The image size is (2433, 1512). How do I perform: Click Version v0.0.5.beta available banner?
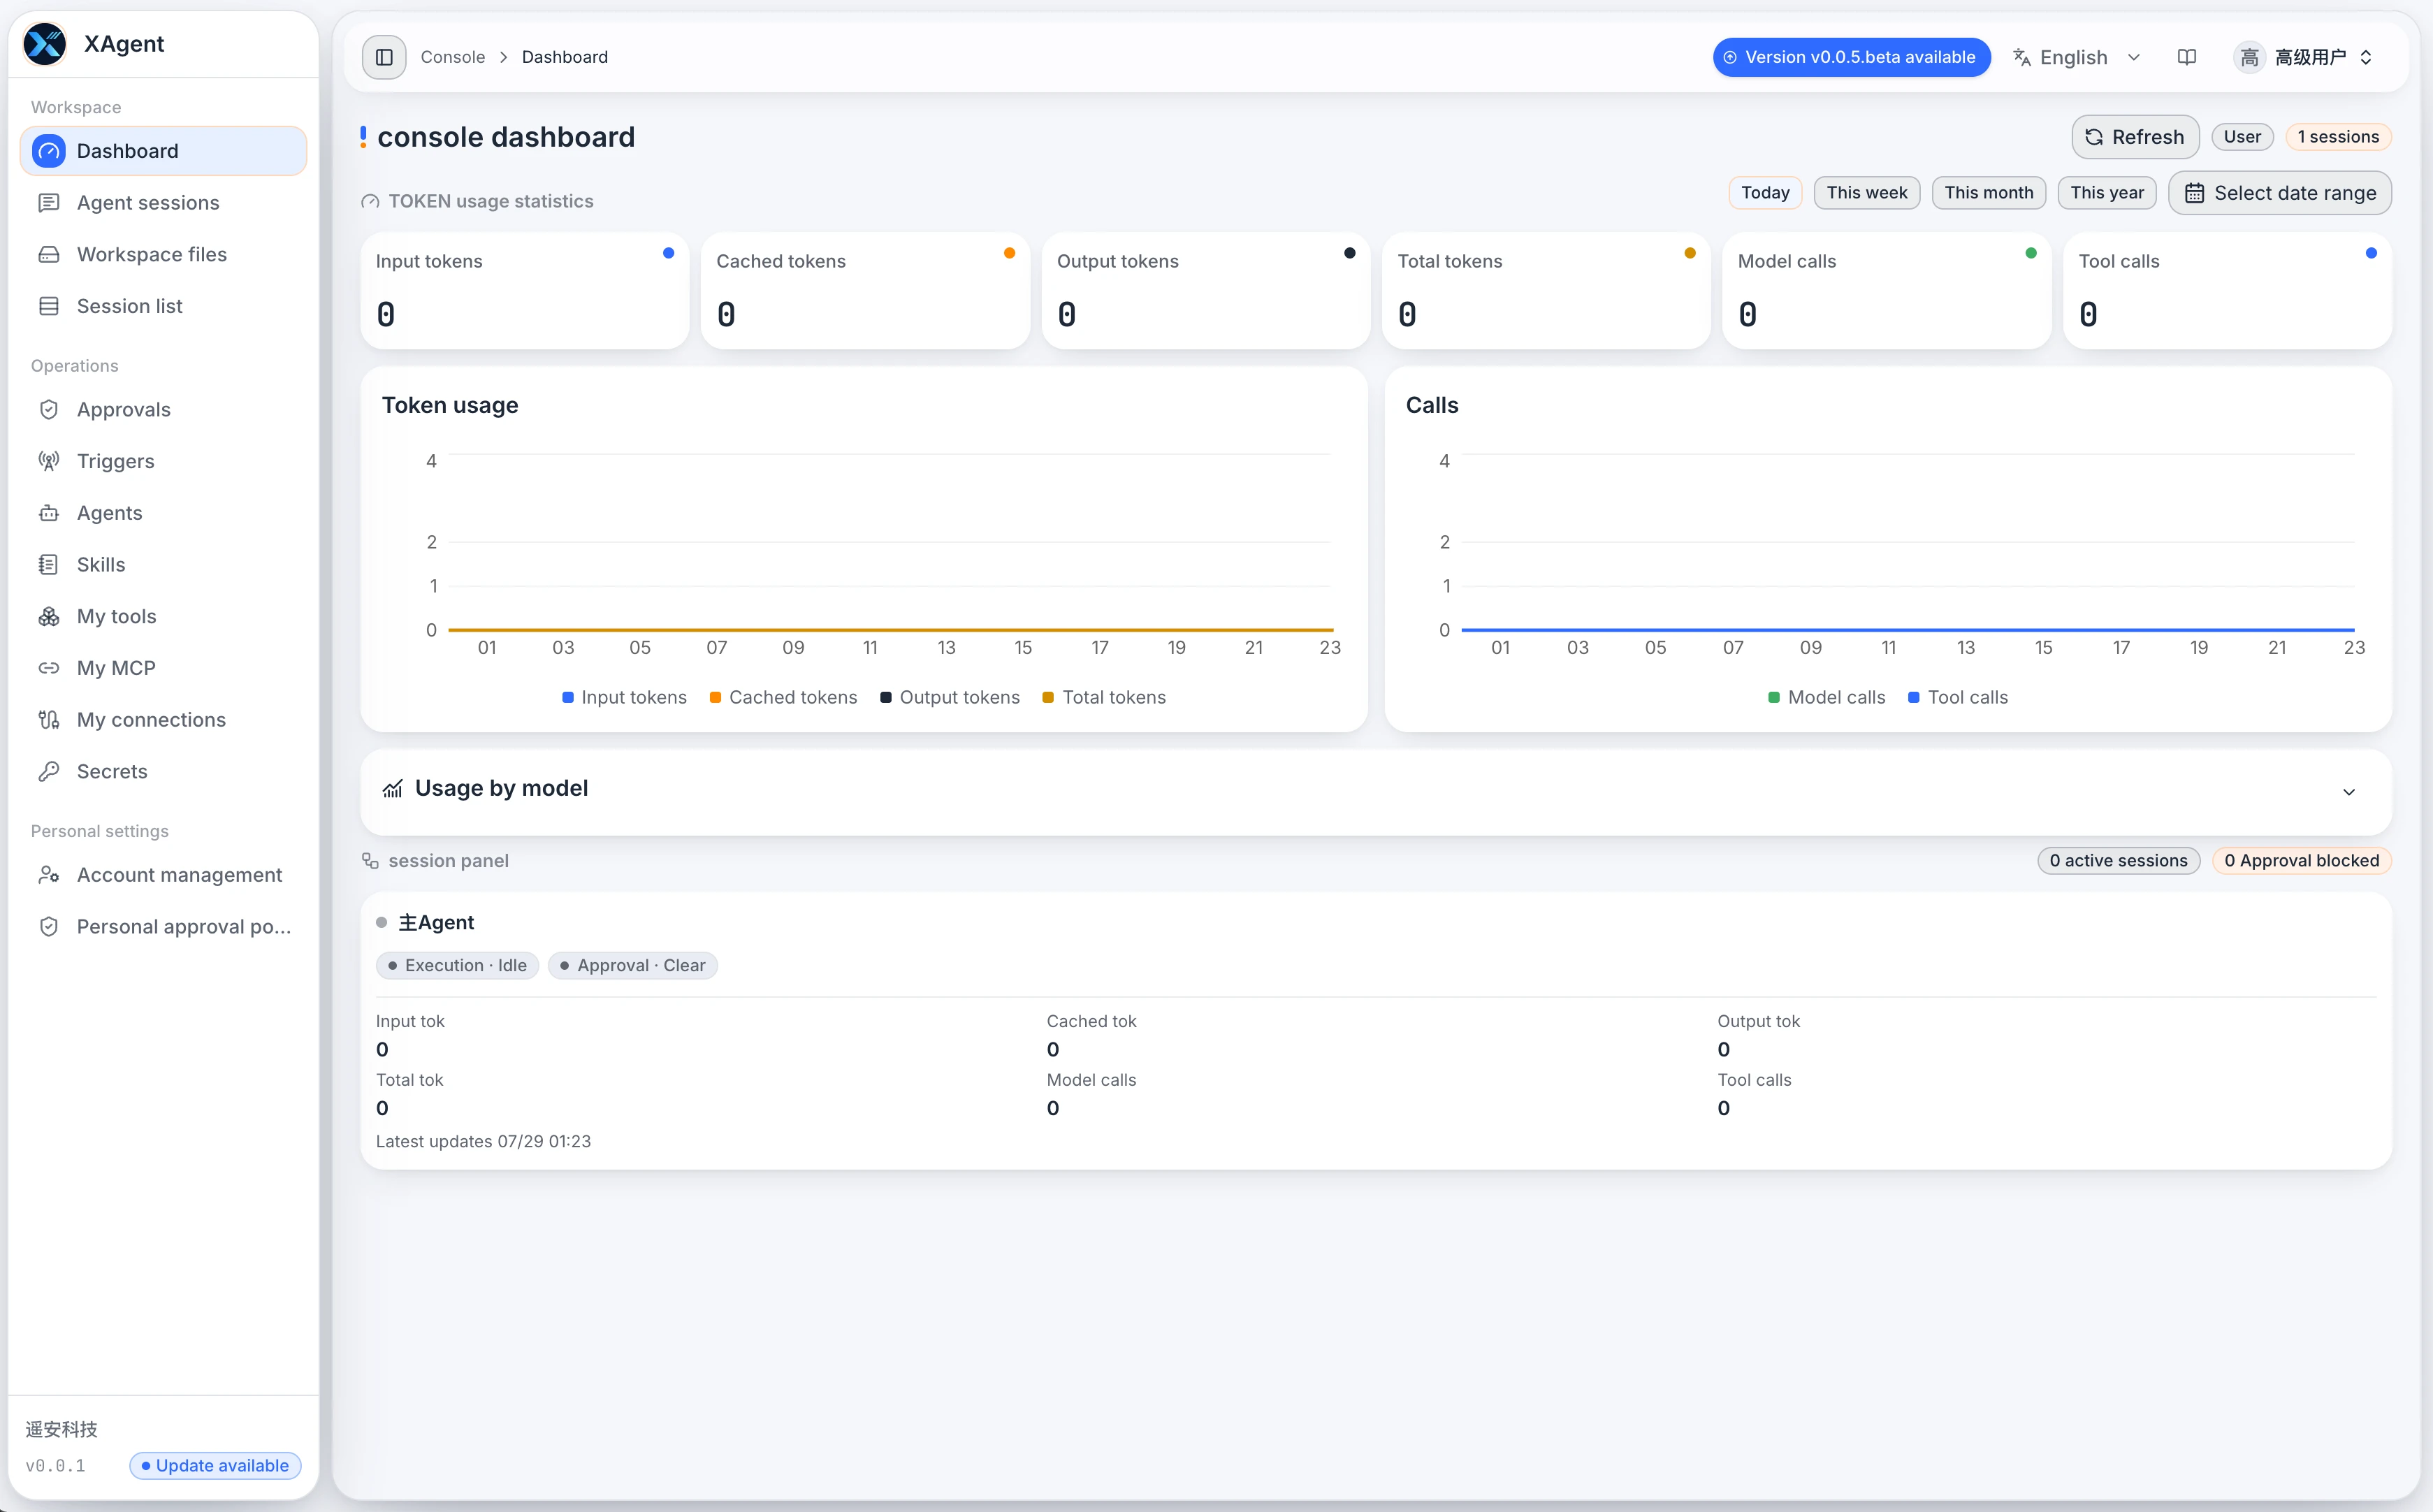[x=1851, y=57]
